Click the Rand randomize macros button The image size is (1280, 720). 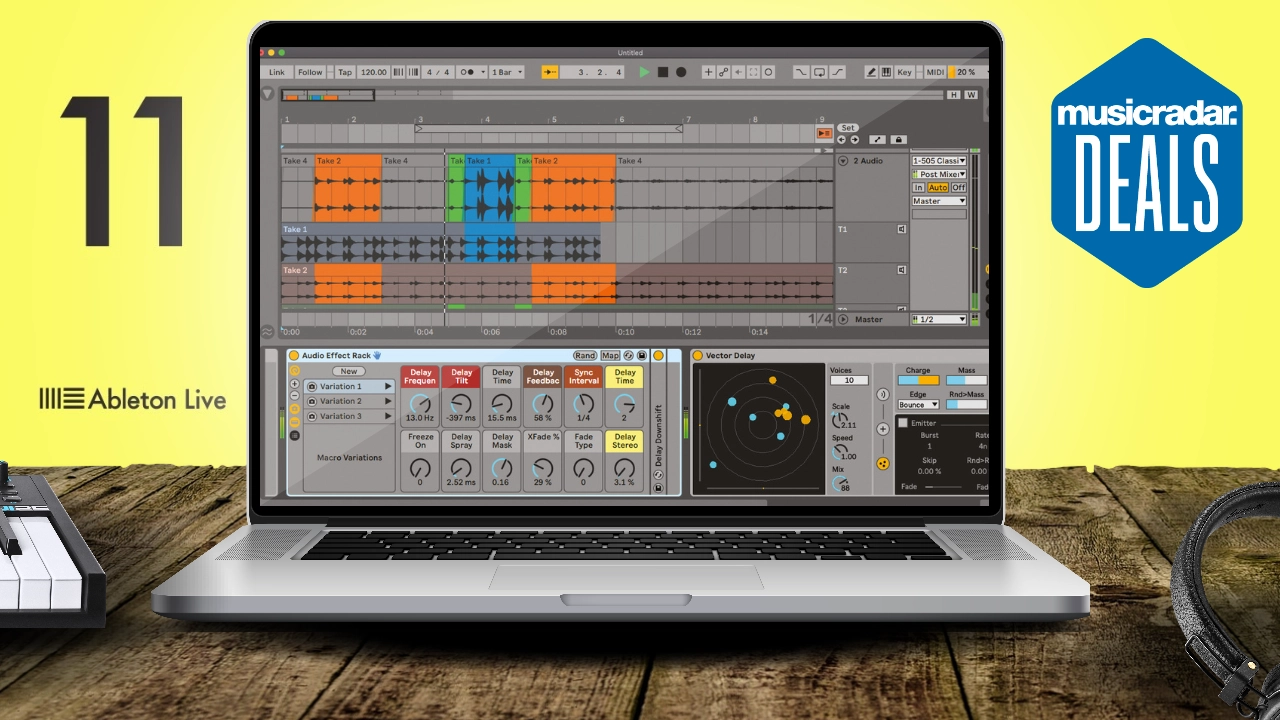click(585, 355)
